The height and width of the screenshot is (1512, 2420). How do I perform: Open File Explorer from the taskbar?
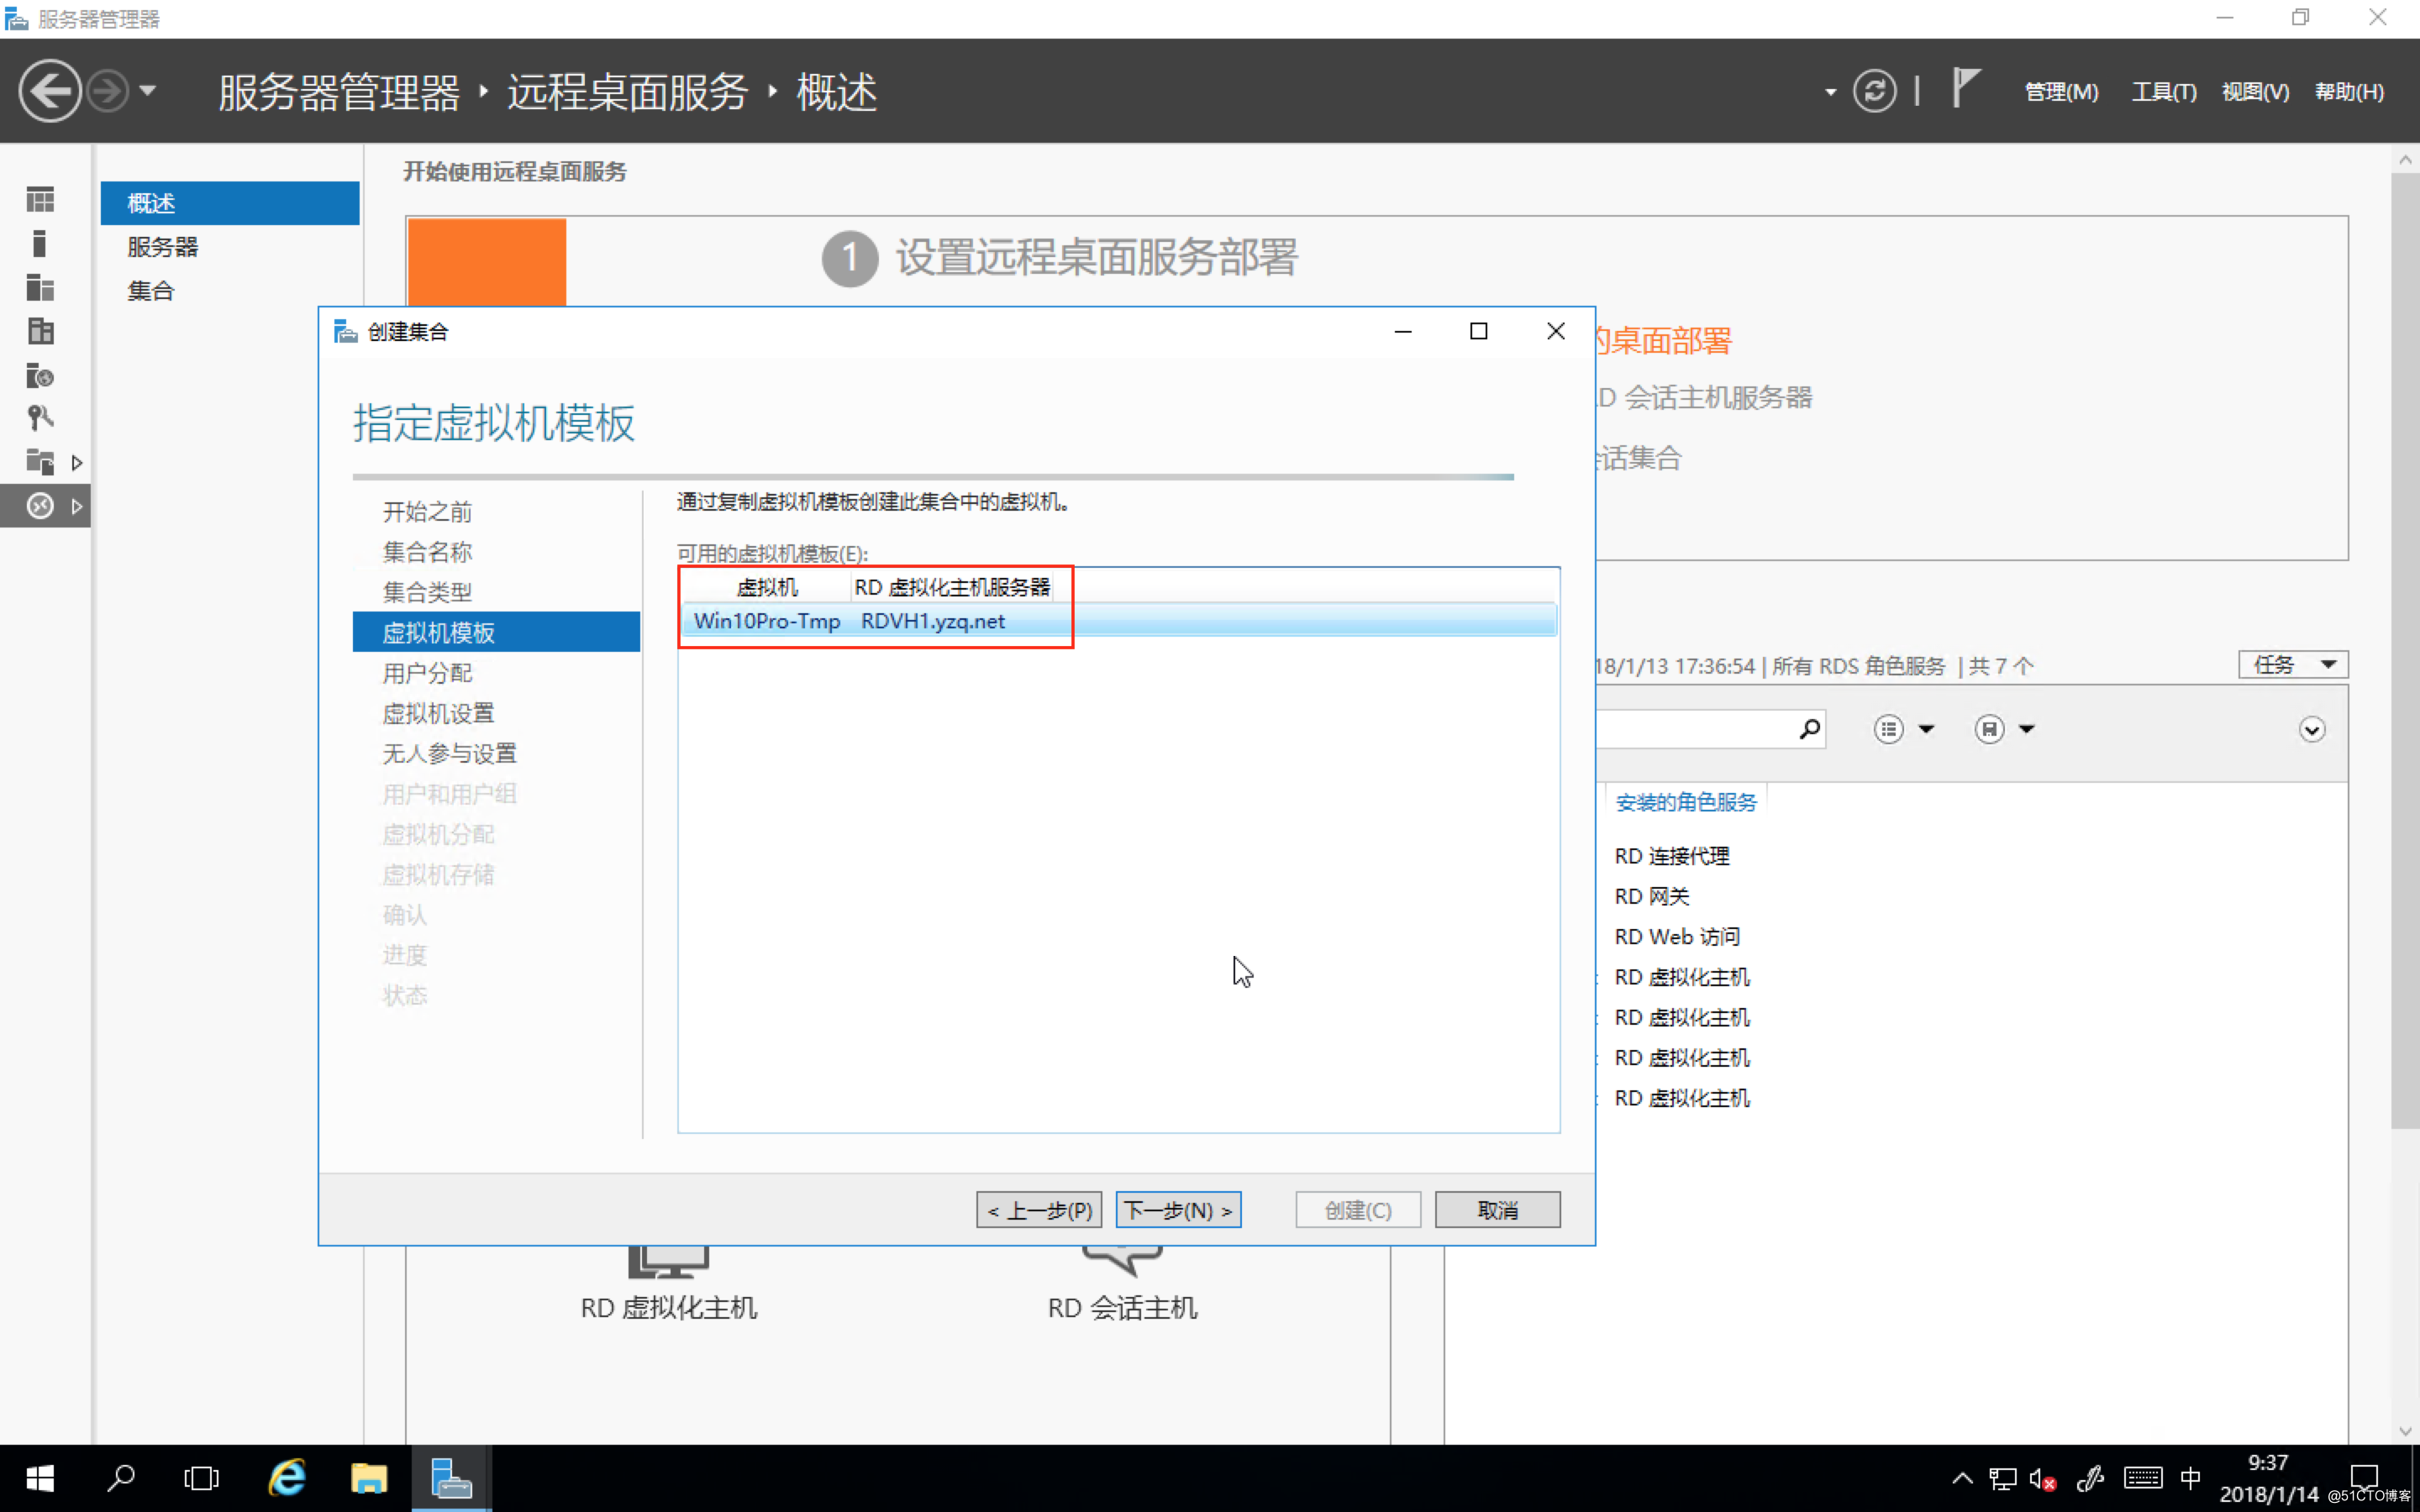pos(369,1478)
